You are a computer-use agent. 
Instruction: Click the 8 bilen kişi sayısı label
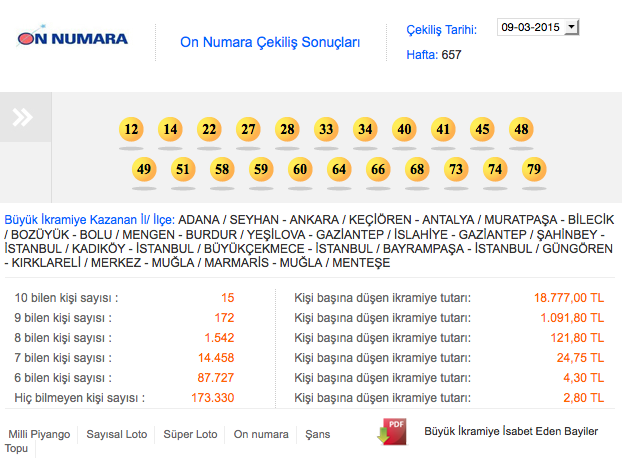[x=63, y=338]
